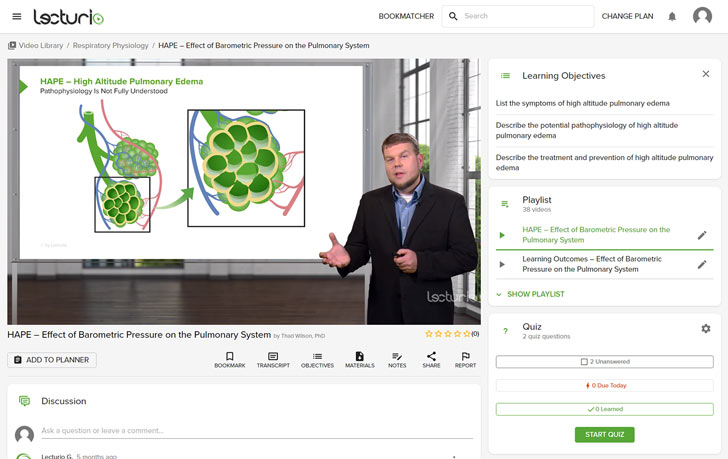Share this lecture
The image size is (728, 459).
[x=431, y=360]
